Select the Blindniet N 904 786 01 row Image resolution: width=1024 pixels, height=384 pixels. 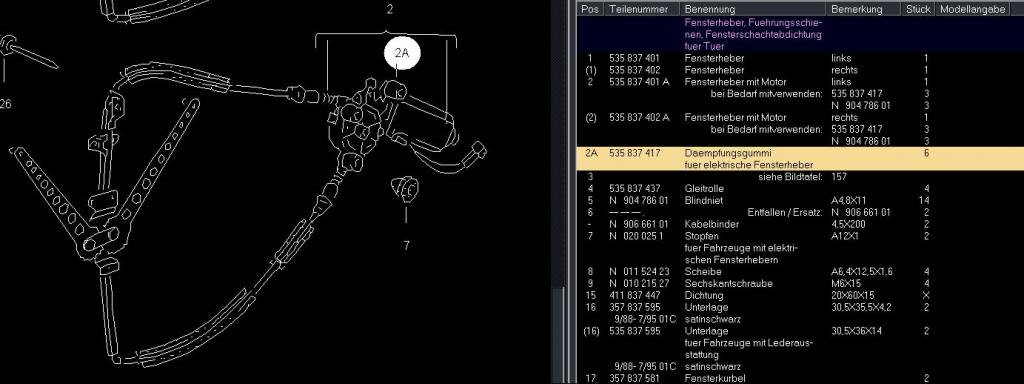tap(800, 200)
